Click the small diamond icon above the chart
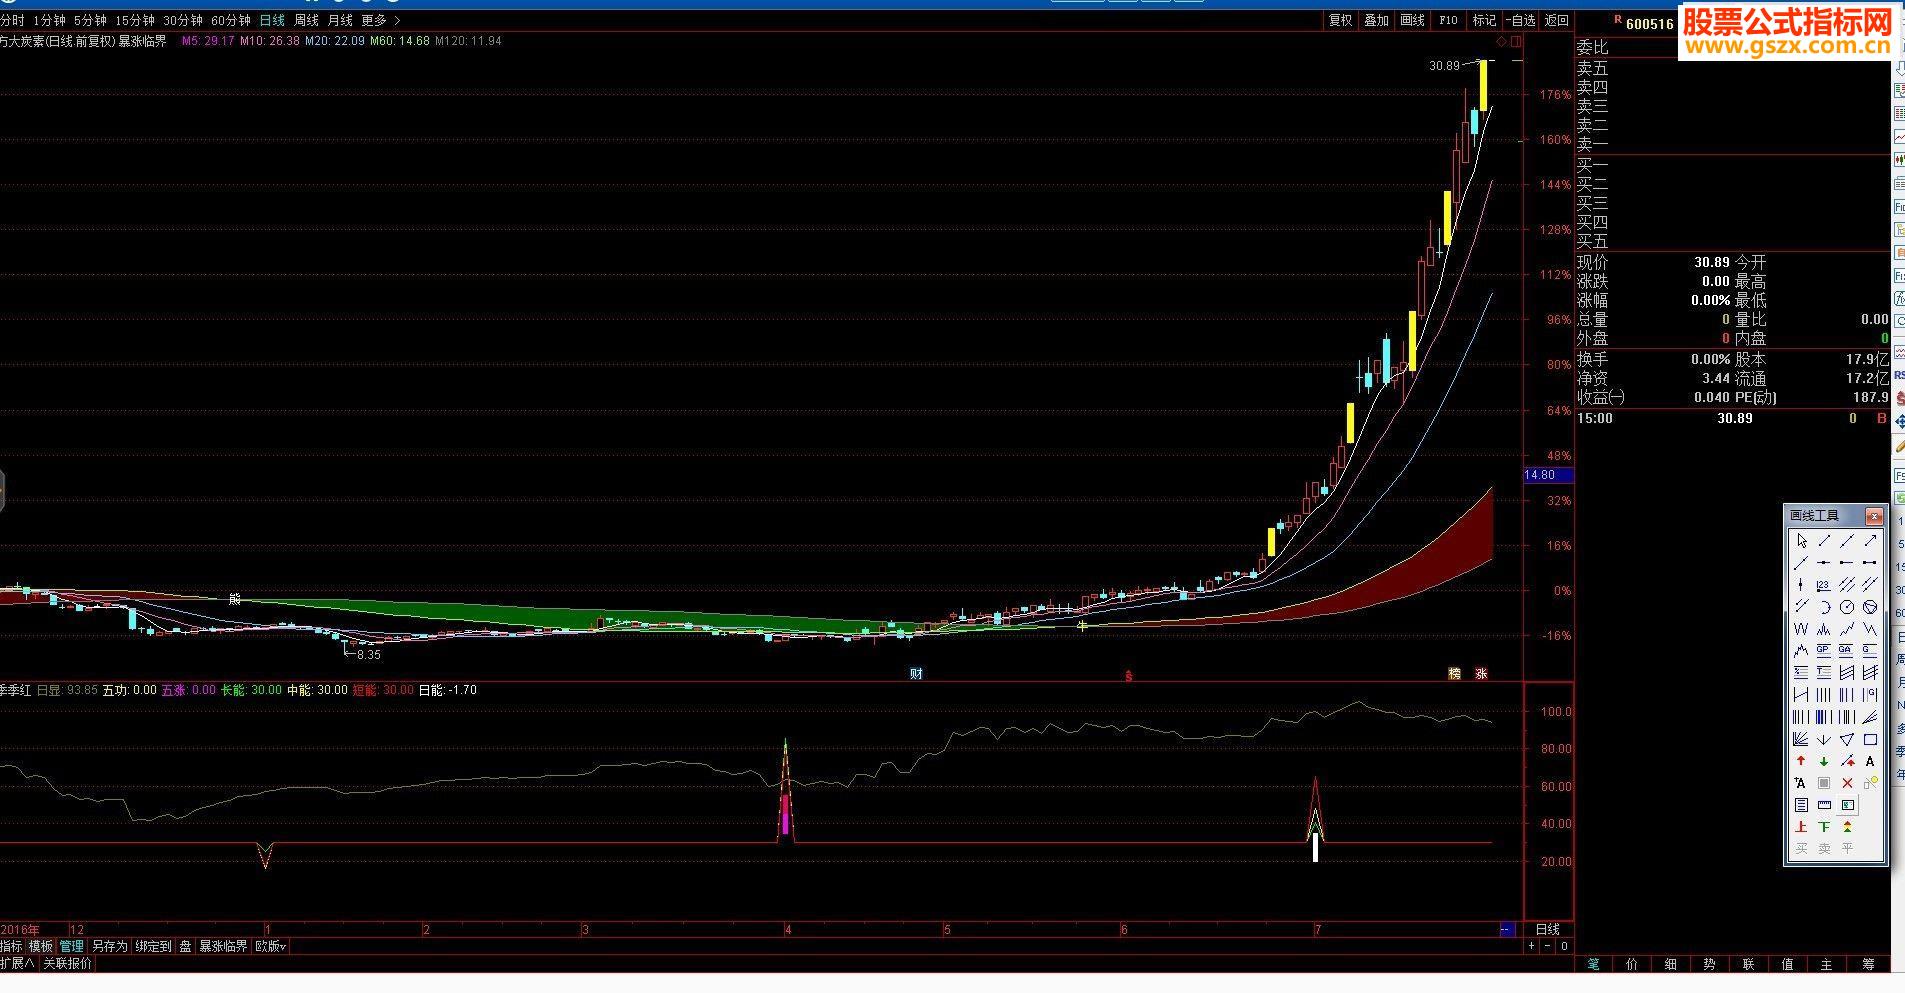The width and height of the screenshot is (1905, 993). click(x=1500, y=41)
